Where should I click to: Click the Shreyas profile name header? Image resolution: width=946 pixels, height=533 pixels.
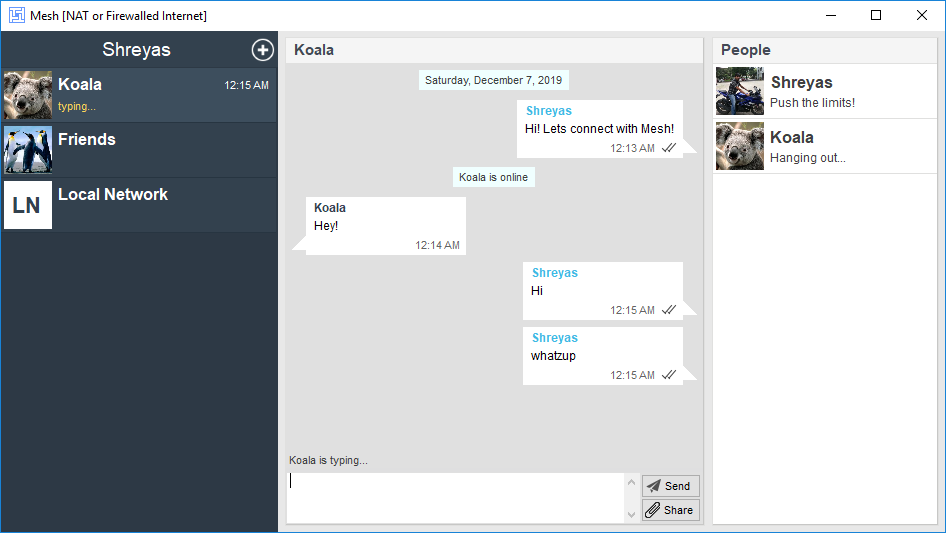[x=136, y=50]
